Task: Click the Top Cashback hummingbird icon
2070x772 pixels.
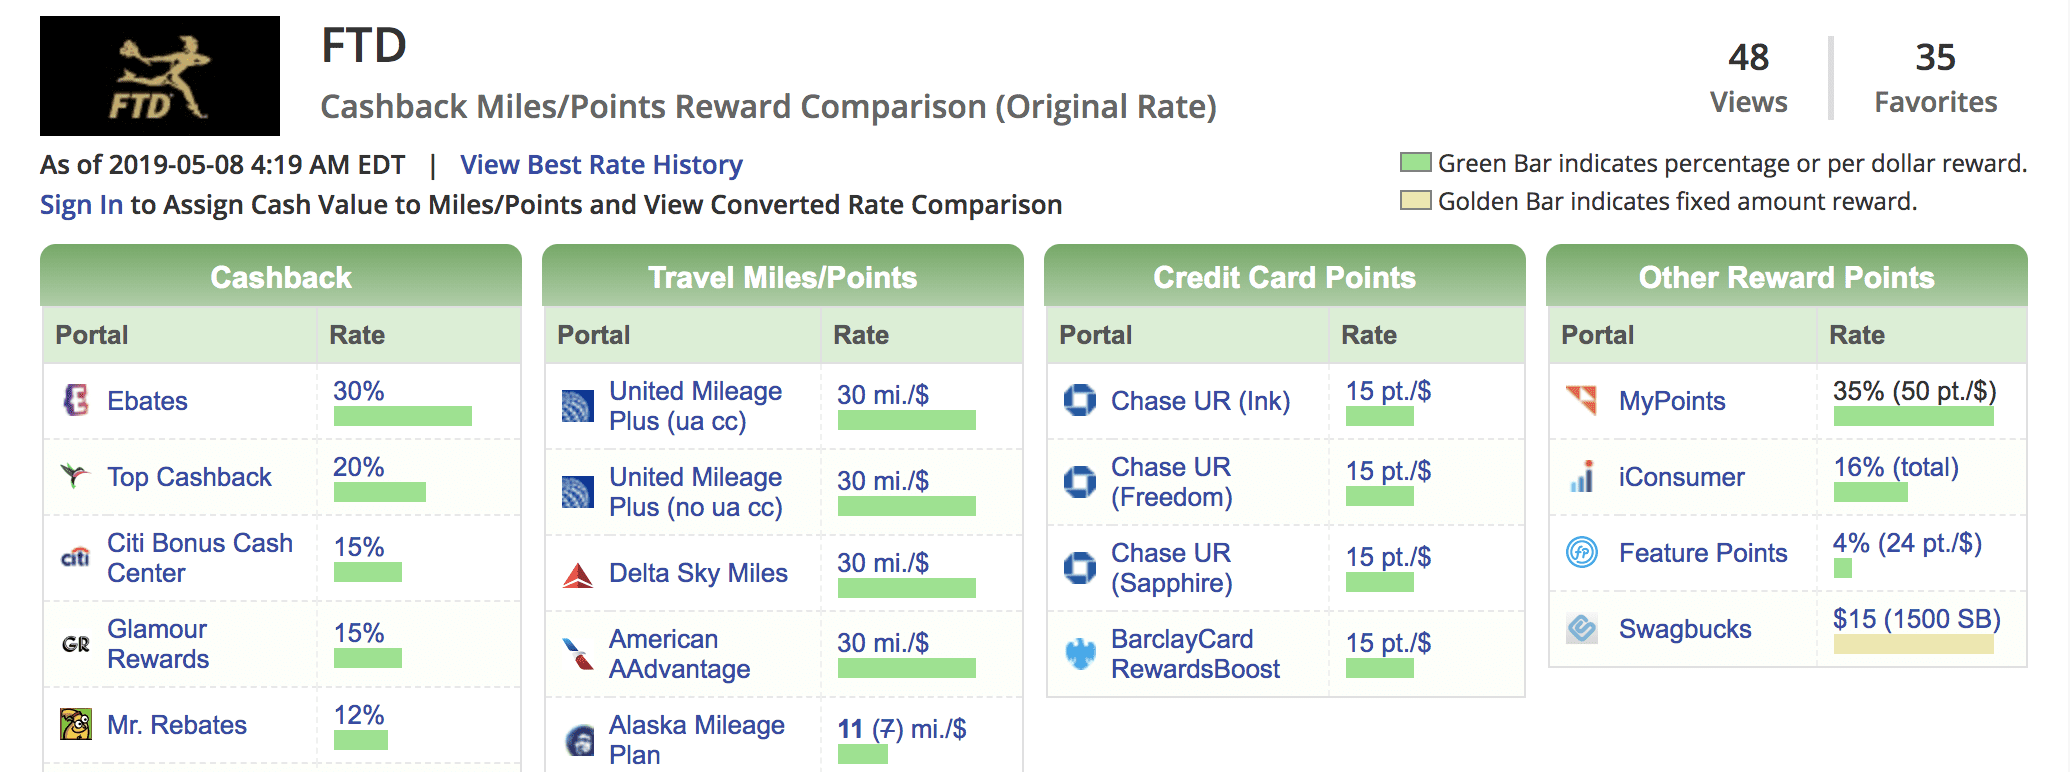Action: (75, 476)
